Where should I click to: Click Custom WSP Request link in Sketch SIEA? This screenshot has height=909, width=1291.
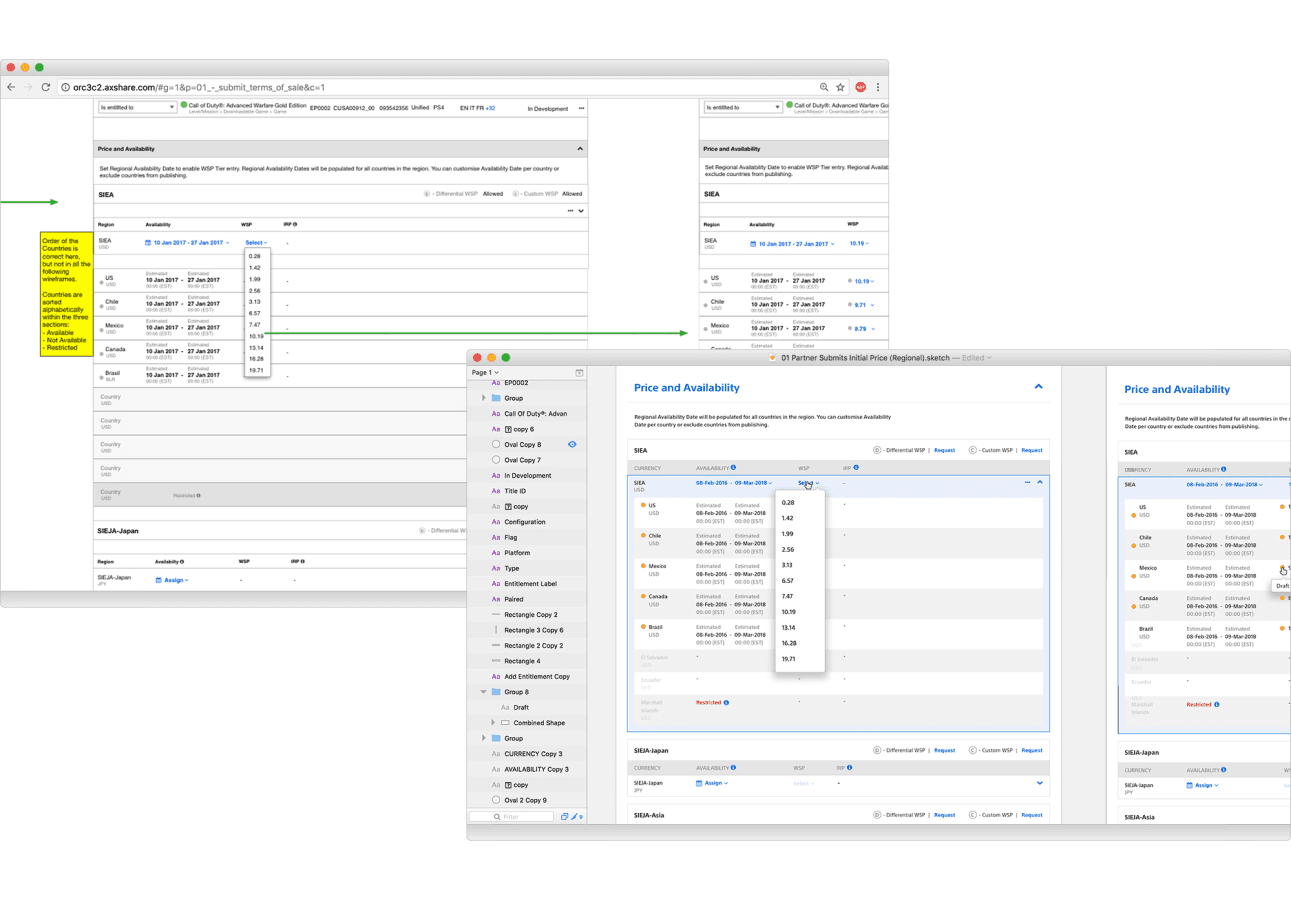click(x=1032, y=450)
